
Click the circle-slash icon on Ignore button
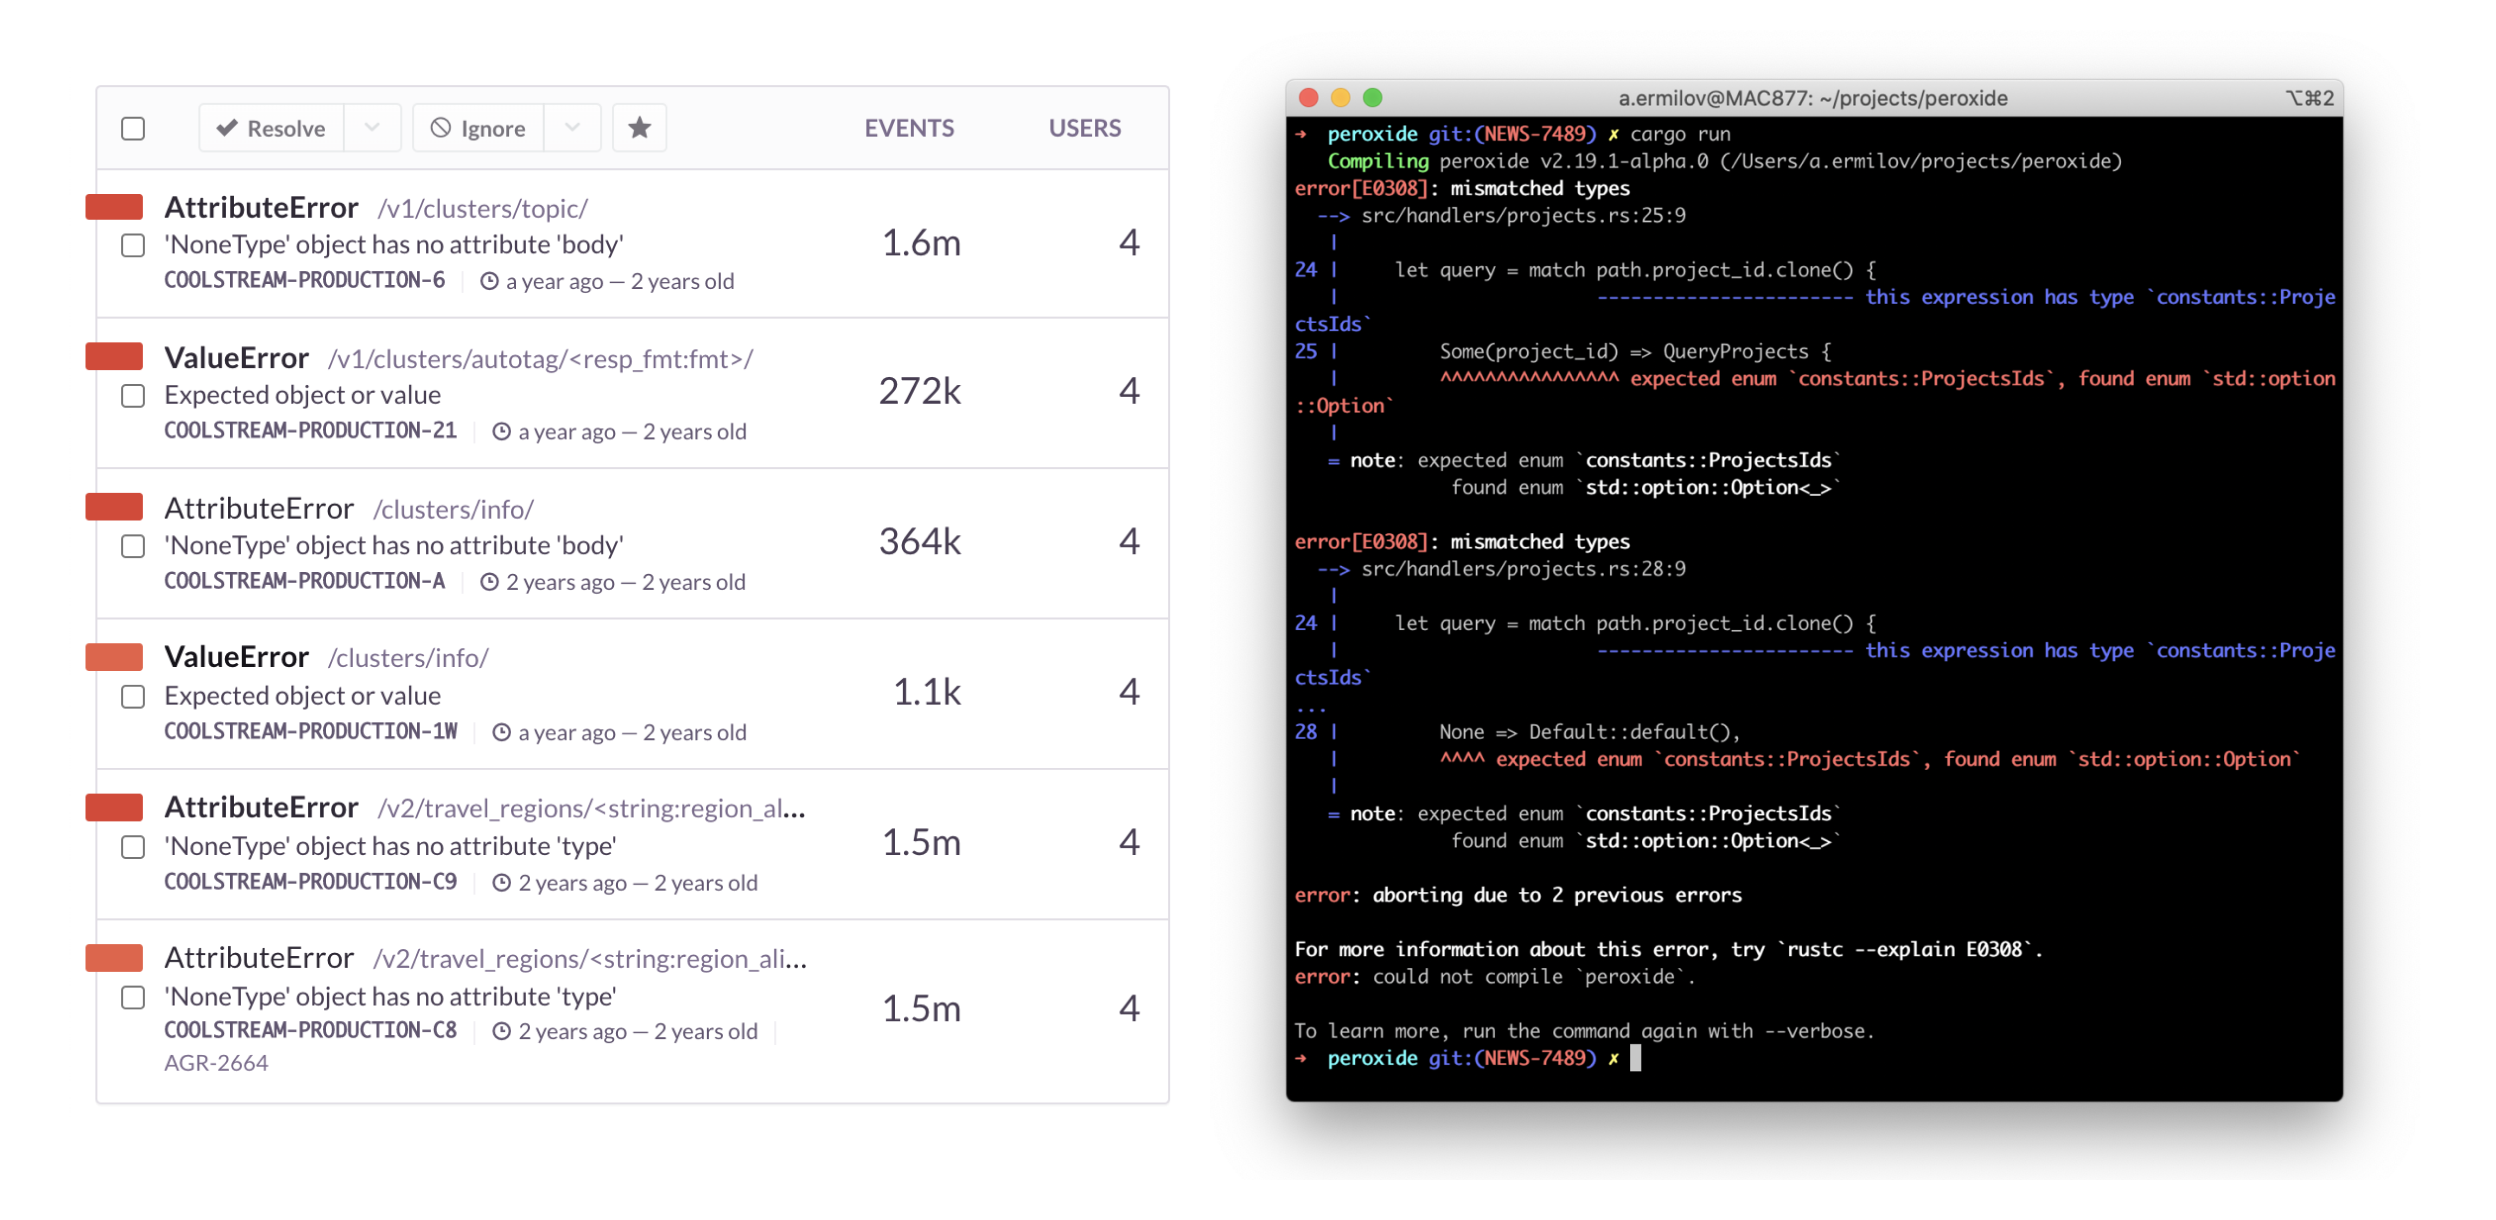pyautogui.click(x=440, y=127)
